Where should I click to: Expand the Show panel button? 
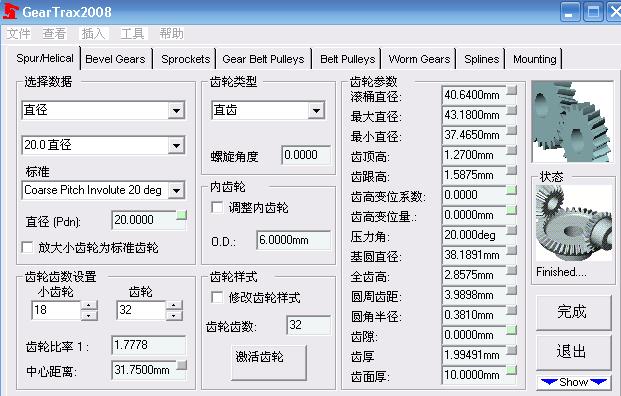(574, 382)
